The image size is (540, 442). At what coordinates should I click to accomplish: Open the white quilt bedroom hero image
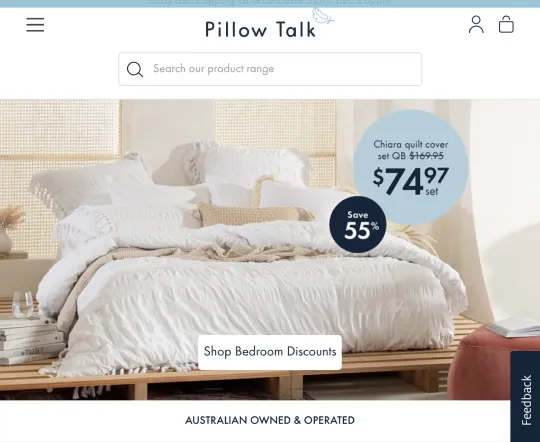pos(270,250)
